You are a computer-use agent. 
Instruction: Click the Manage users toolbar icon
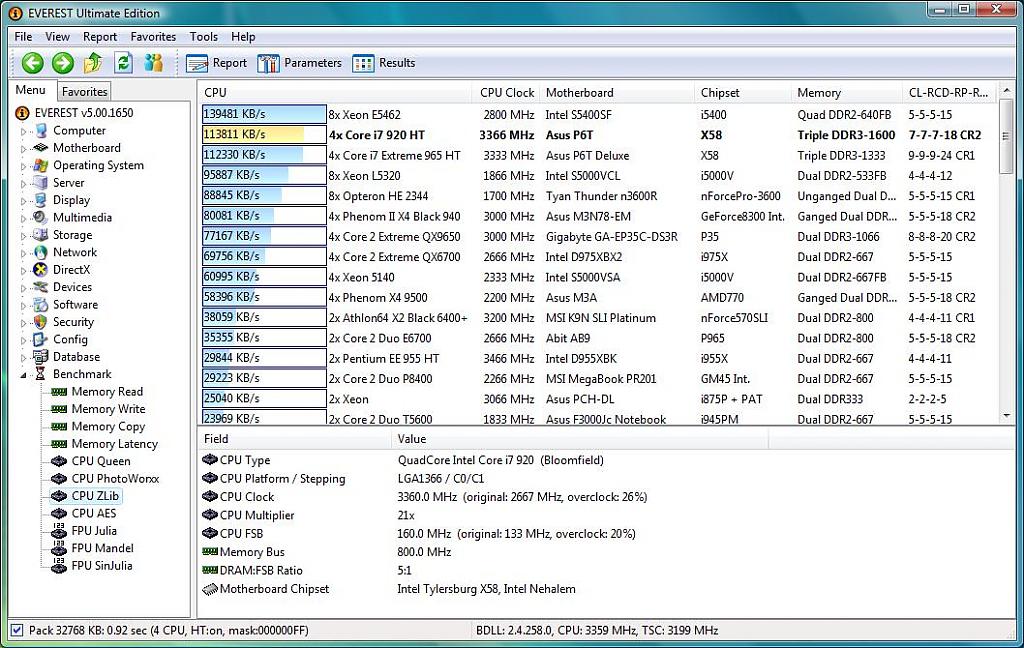(x=153, y=63)
